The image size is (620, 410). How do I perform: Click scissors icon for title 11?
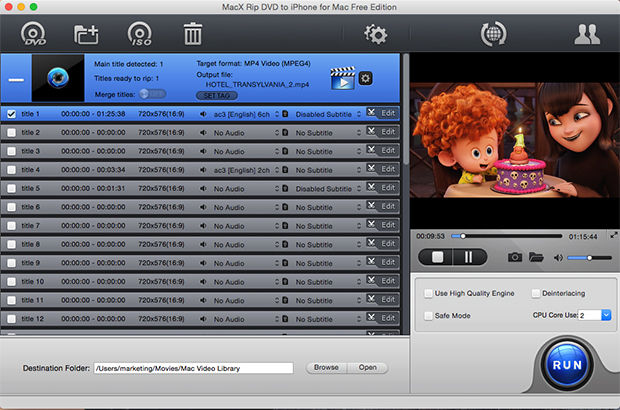click(371, 299)
